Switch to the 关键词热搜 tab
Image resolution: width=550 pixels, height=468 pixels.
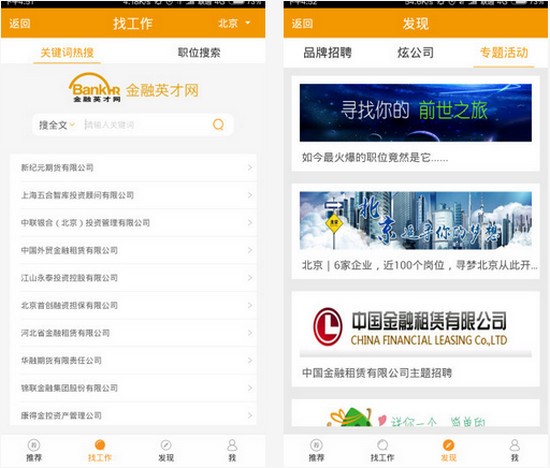pos(67,53)
